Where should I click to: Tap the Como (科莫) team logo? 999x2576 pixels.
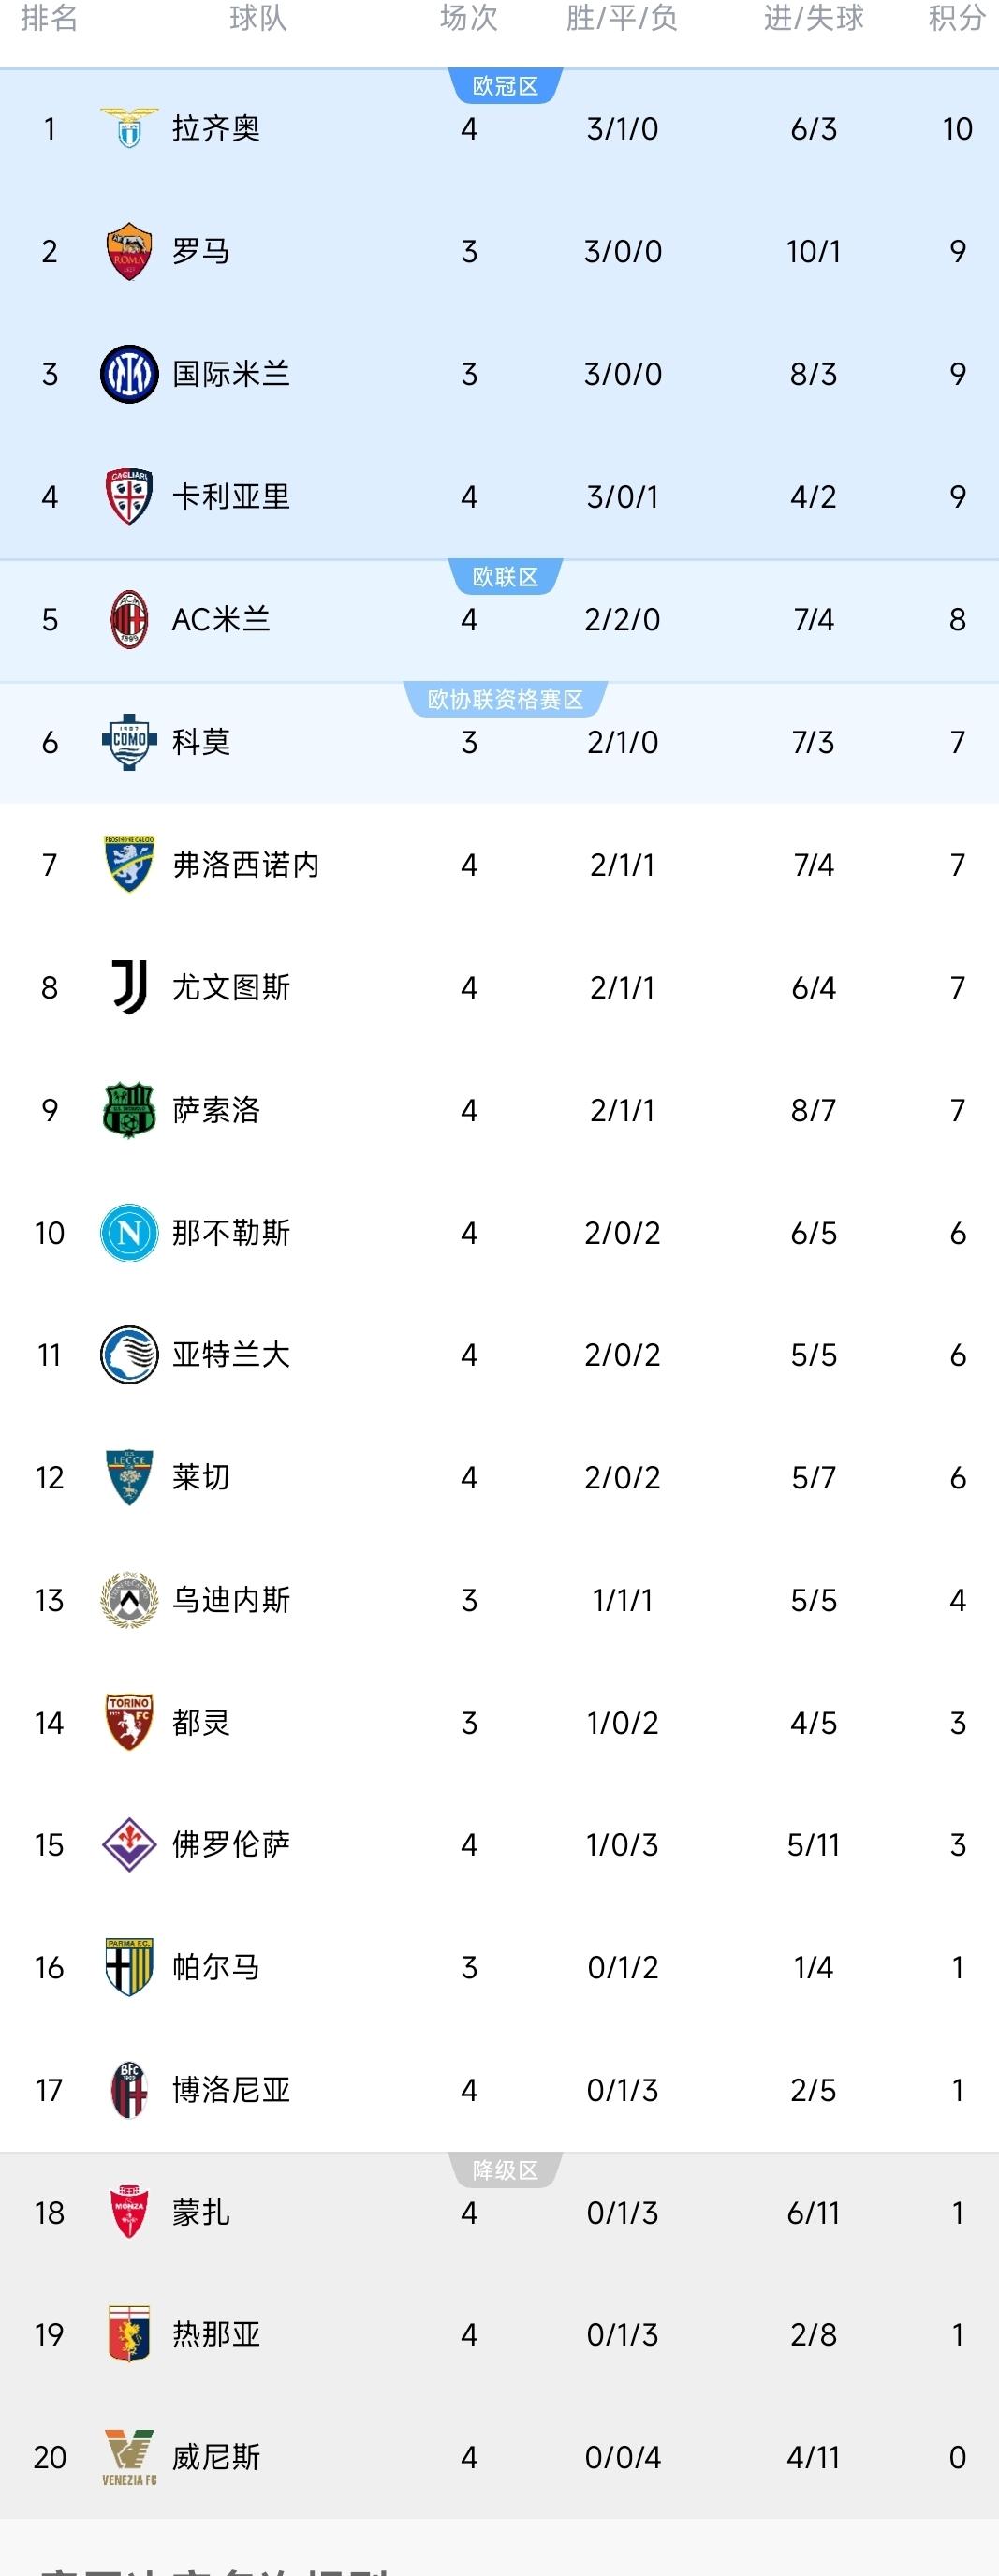(x=129, y=742)
